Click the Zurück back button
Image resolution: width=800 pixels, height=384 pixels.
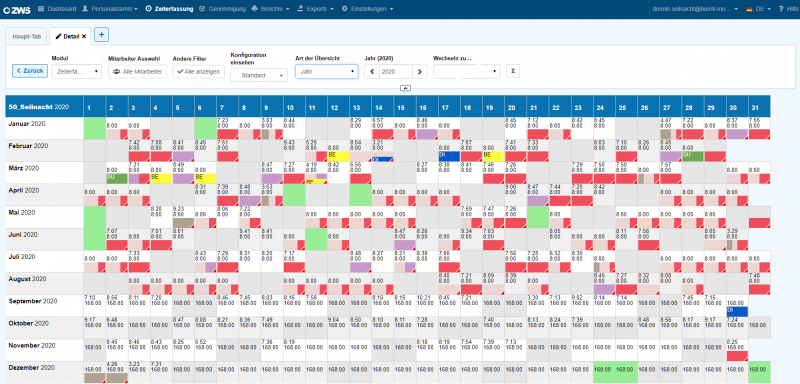click(x=30, y=71)
